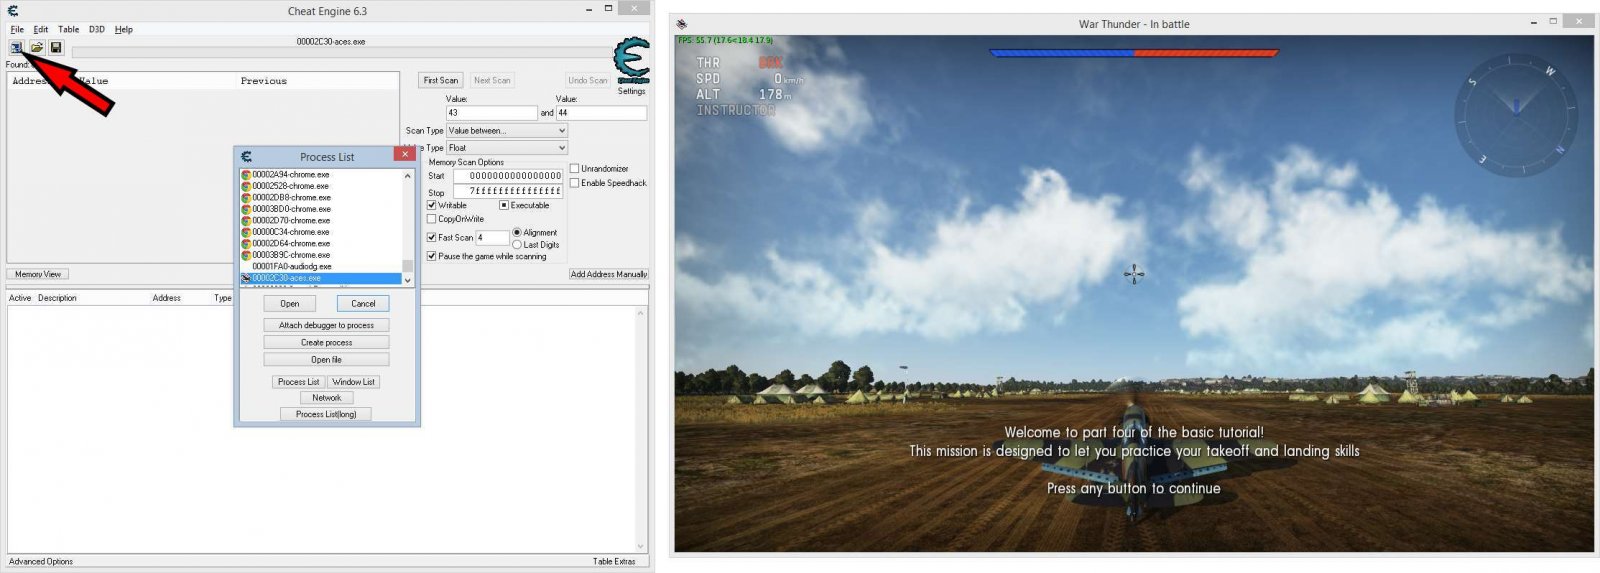Click the Open file button
The width and height of the screenshot is (1600, 573).
[x=327, y=359]
